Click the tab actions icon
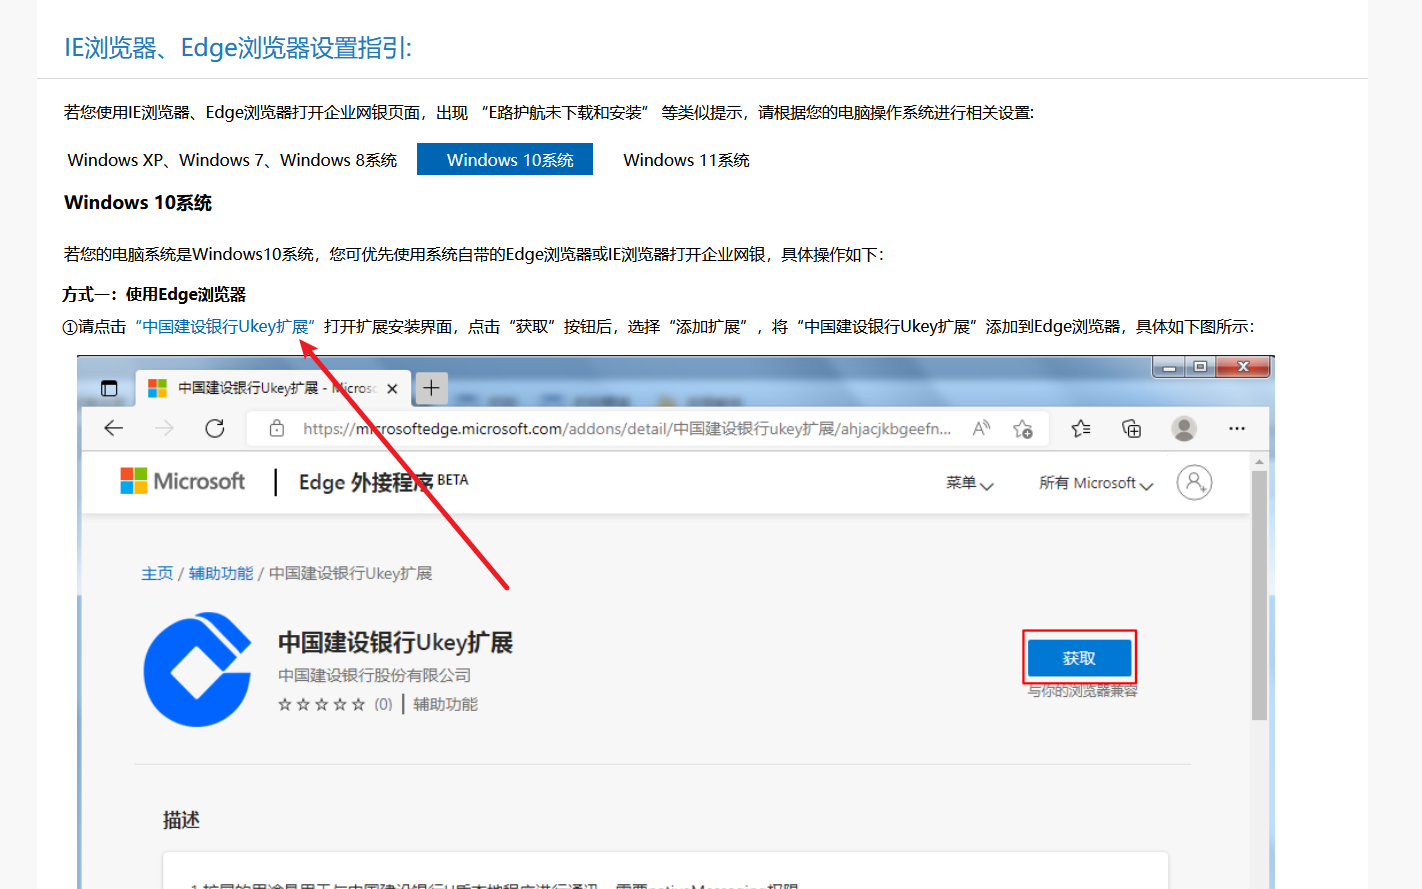The height and width of the screenshot is (889, 1422). point(109,388)
